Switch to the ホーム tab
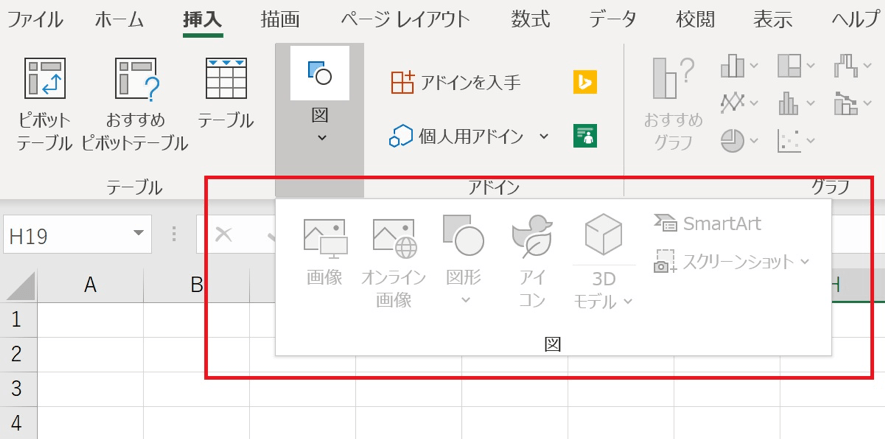Image resolution: width=885 pixels, height=439 pixels. tap(119, 19)
